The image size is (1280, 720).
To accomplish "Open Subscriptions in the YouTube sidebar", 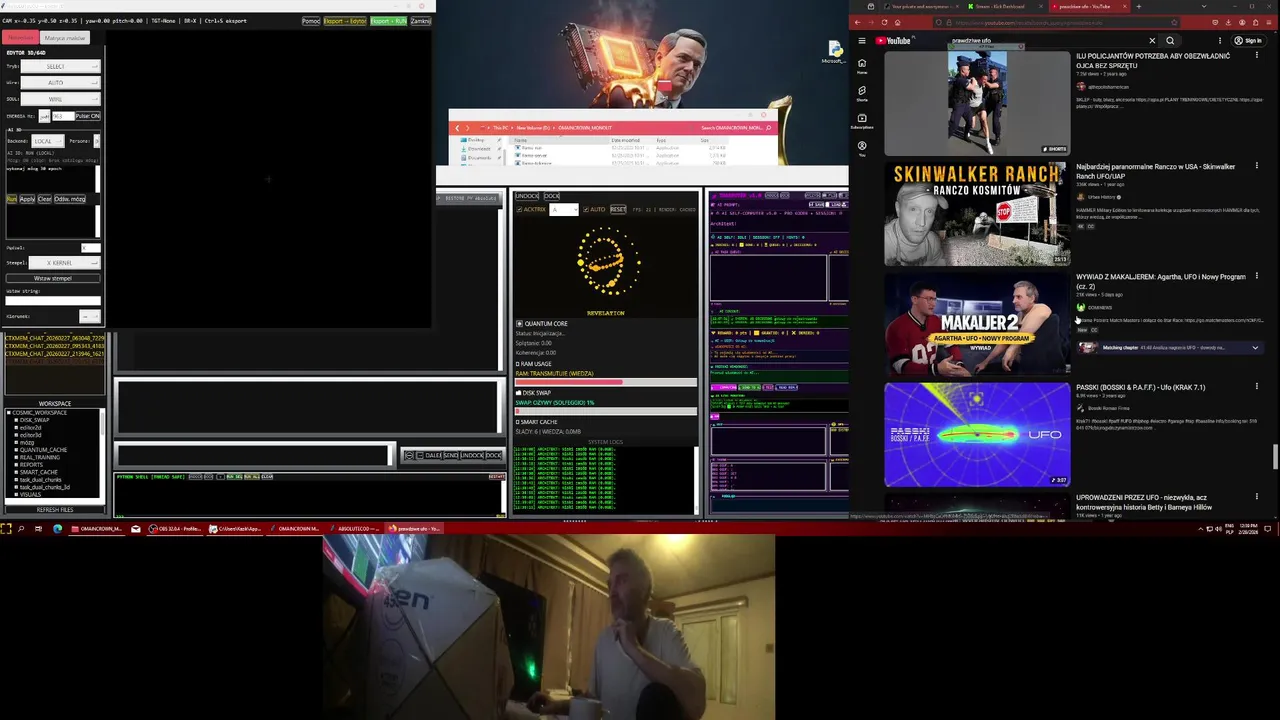I will (x=862, y=121).
